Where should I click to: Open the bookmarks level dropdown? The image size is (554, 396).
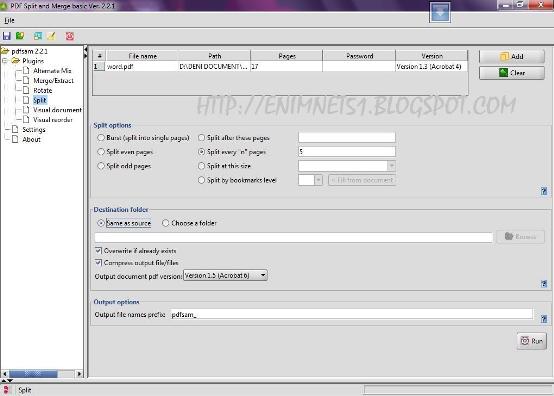[x=318, y=180]
